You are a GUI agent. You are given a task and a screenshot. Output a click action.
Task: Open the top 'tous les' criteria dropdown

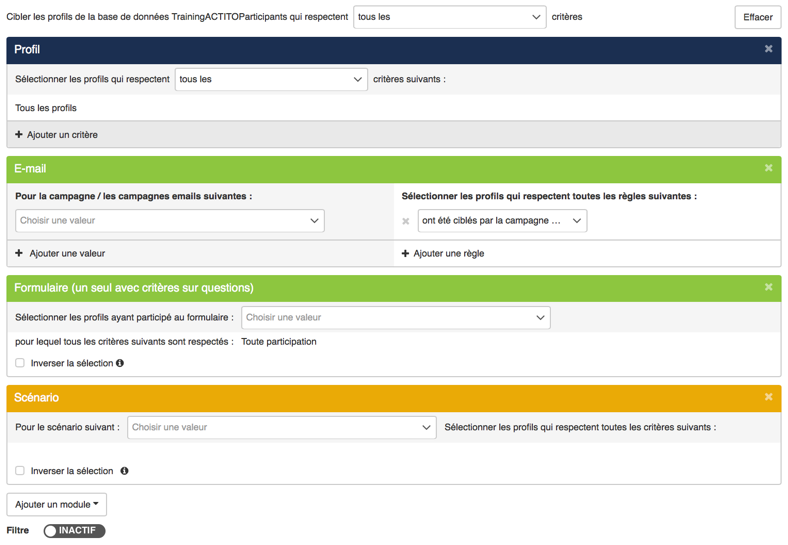(x=449, y=17)
